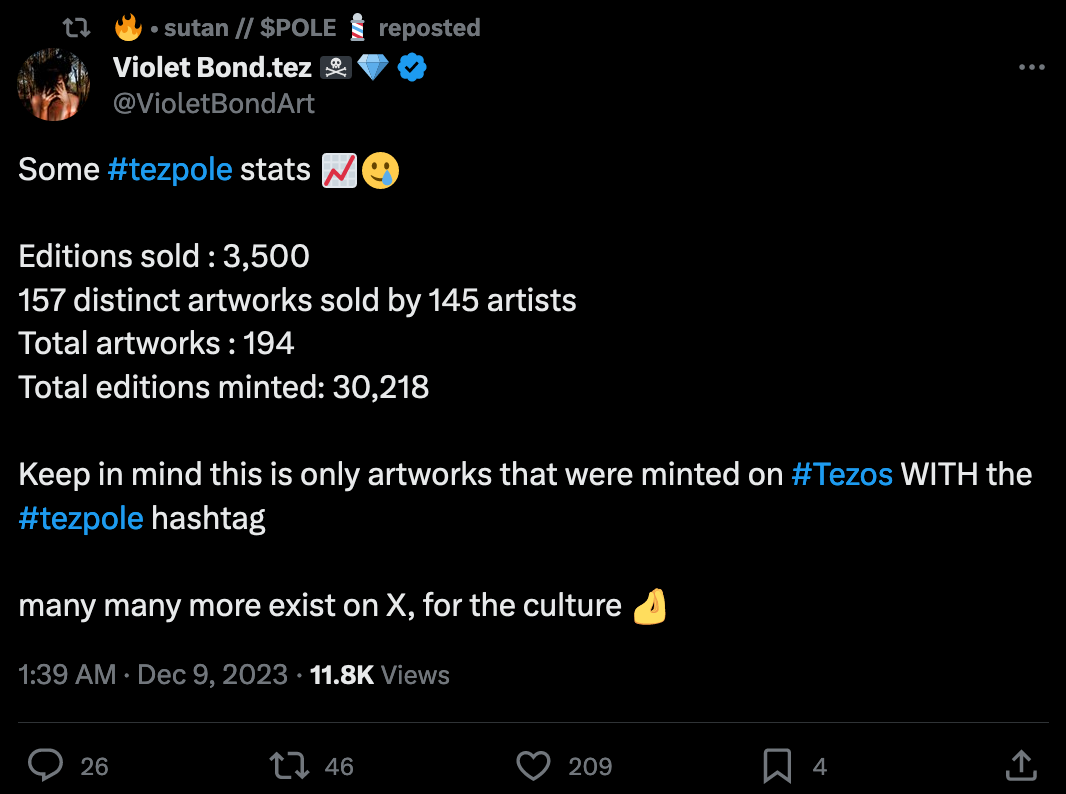Open the three-dot more options menu

(x=1031, y=68)
